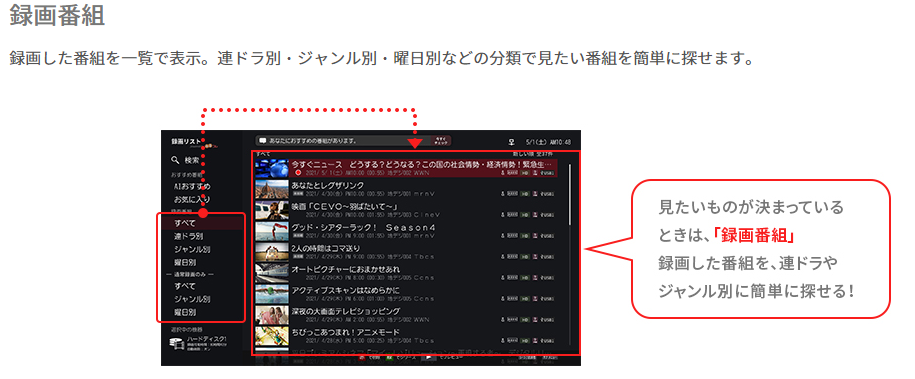Image resolution: width=915 pixels, height=379 pixels.
Task: Select 連ドラ別 in the sidebar
Action: [188, 237]
